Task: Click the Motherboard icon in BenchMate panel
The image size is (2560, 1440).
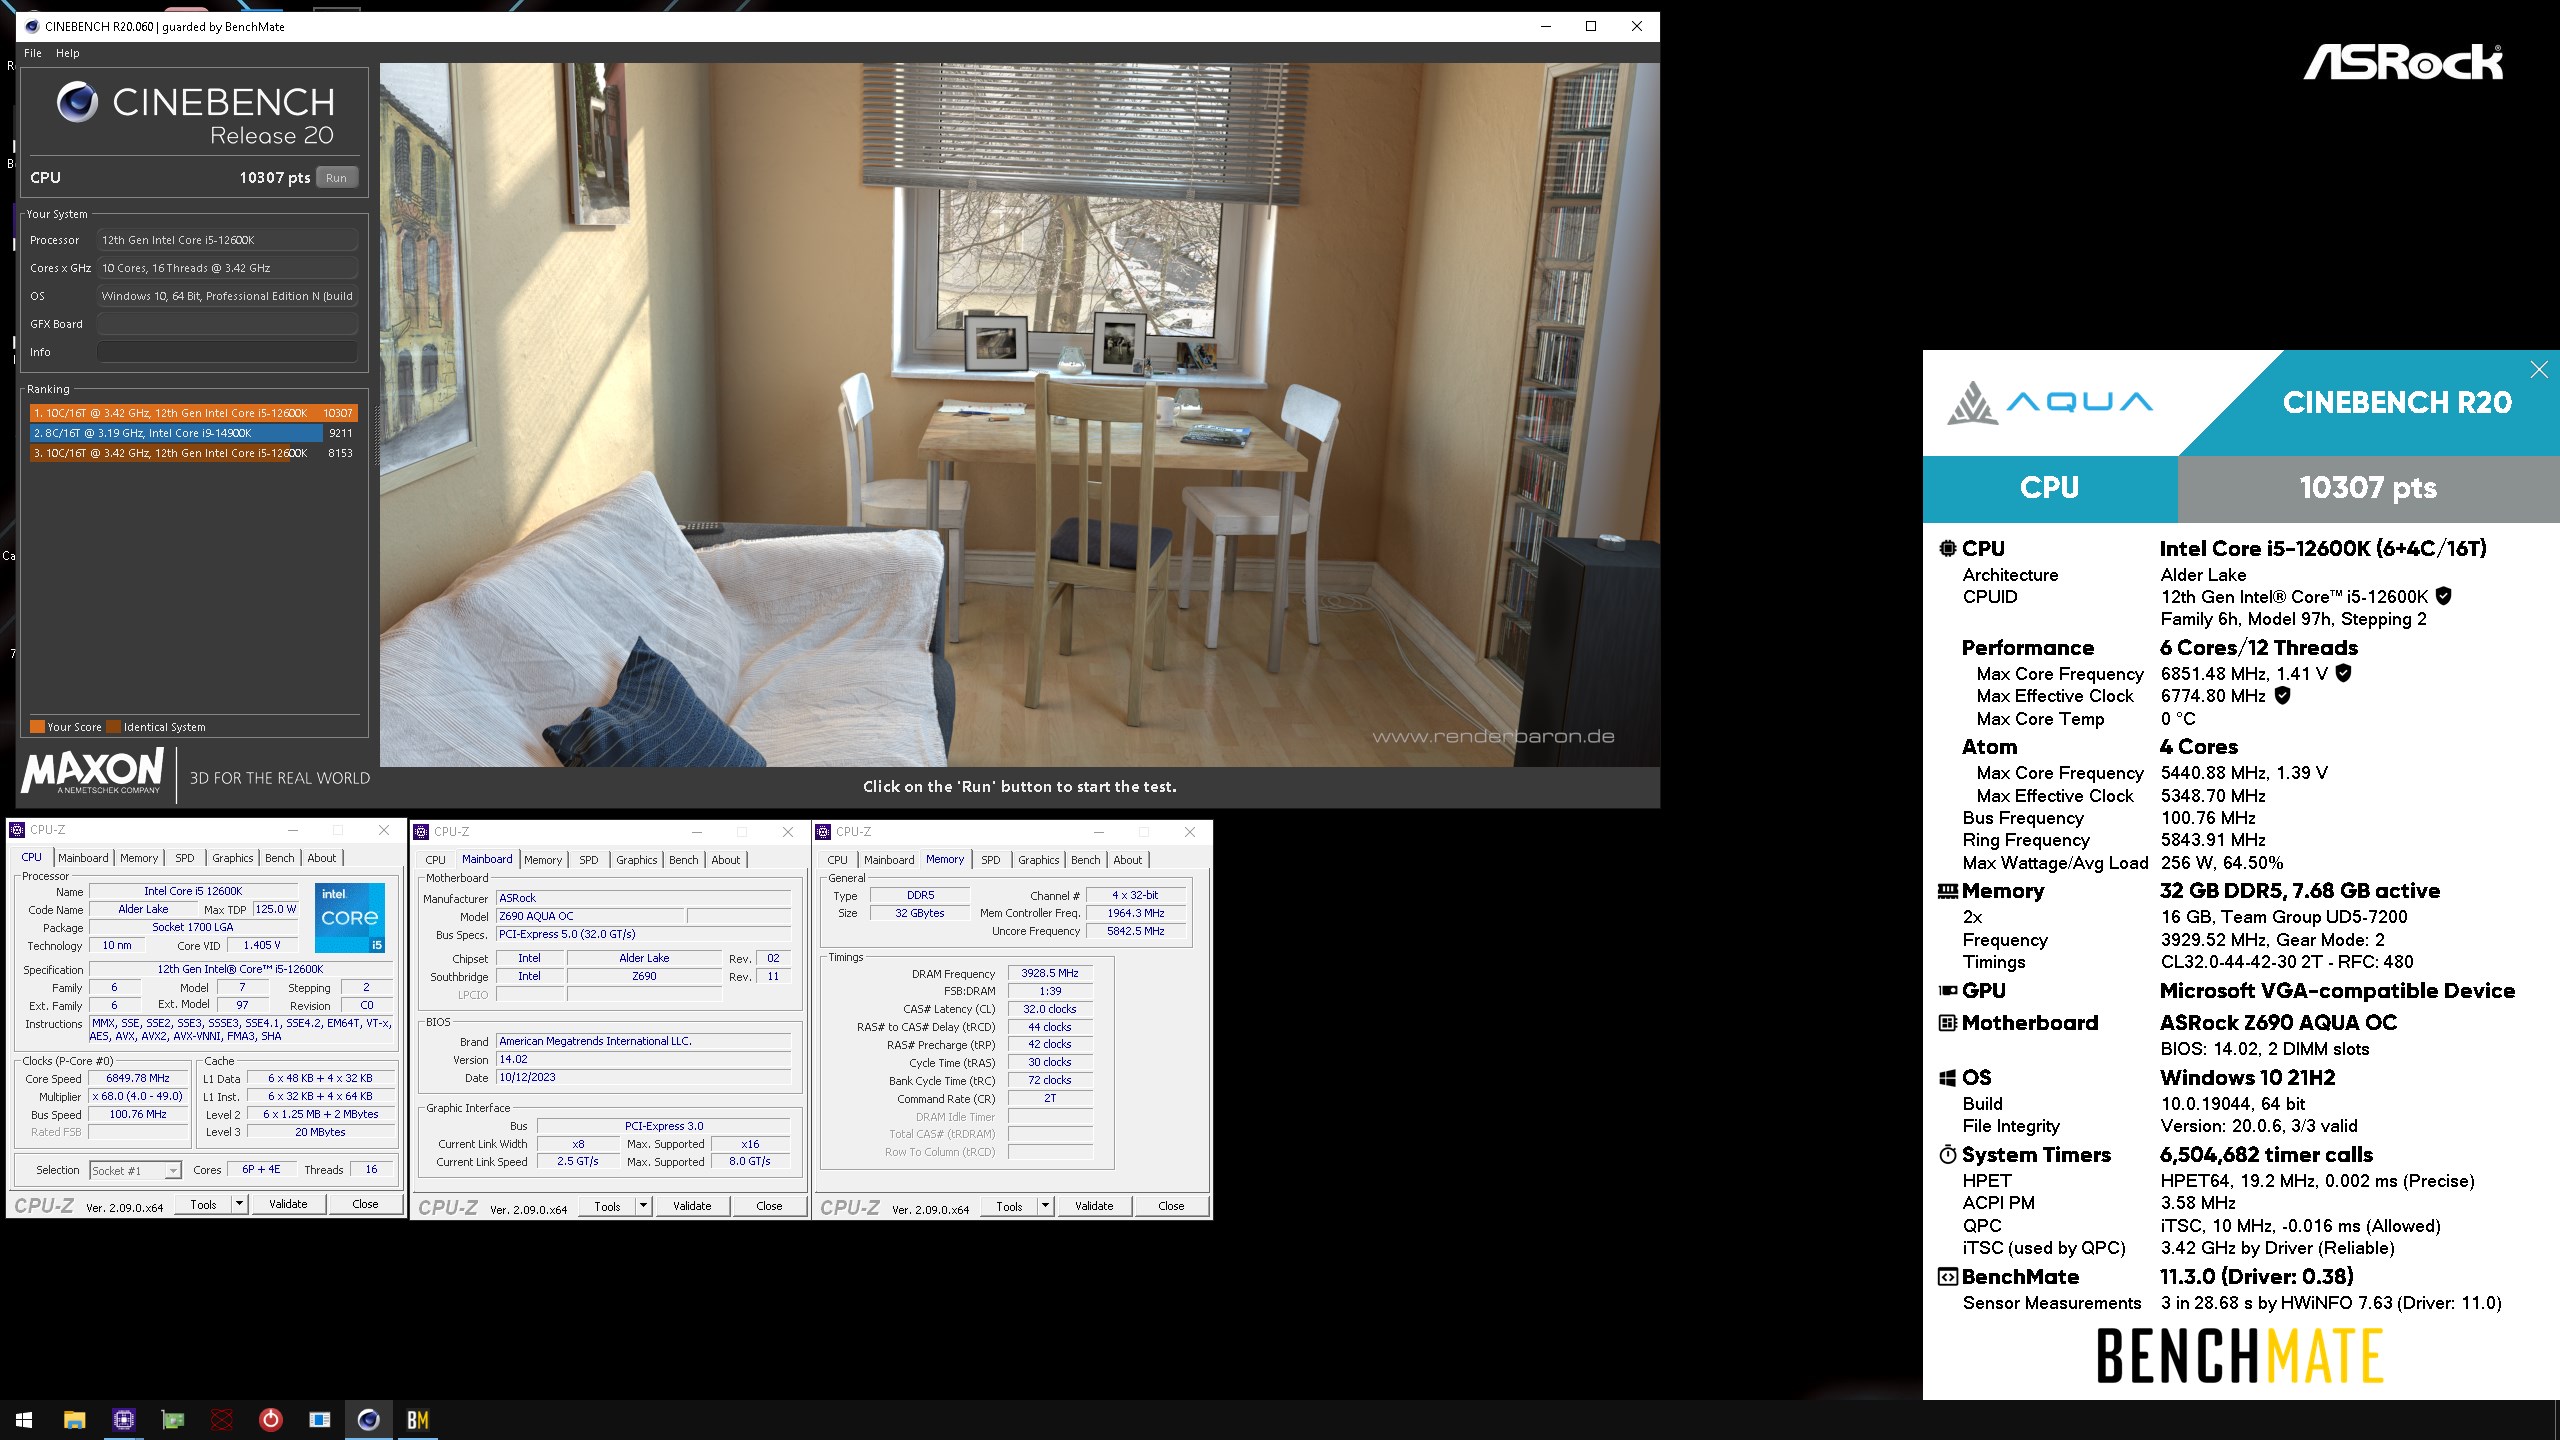Action: (1947, 1023)
